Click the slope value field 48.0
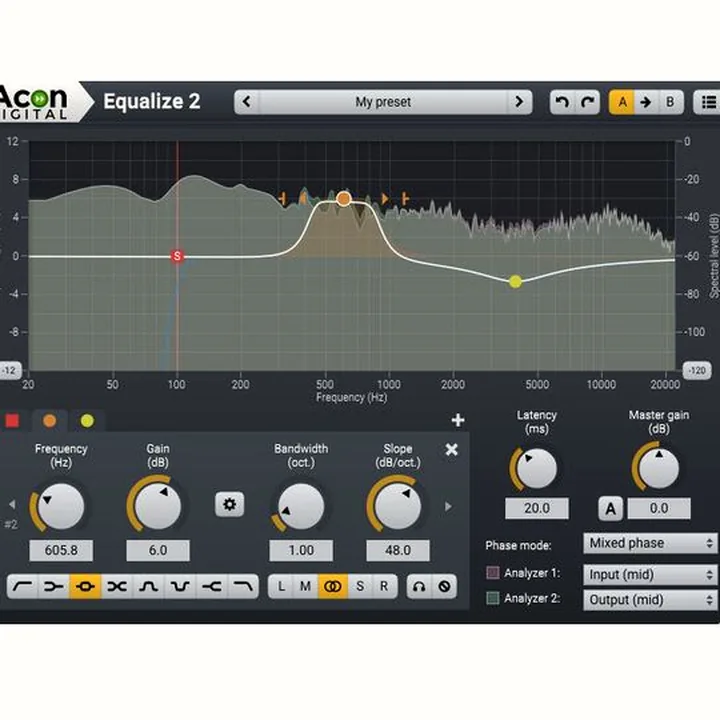 click(x=398, y=550)
